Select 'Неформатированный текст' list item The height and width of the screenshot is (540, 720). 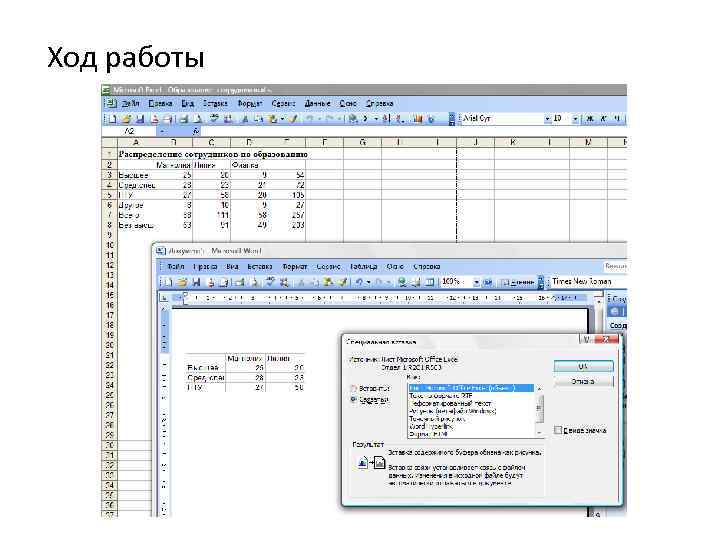(471, 403)
